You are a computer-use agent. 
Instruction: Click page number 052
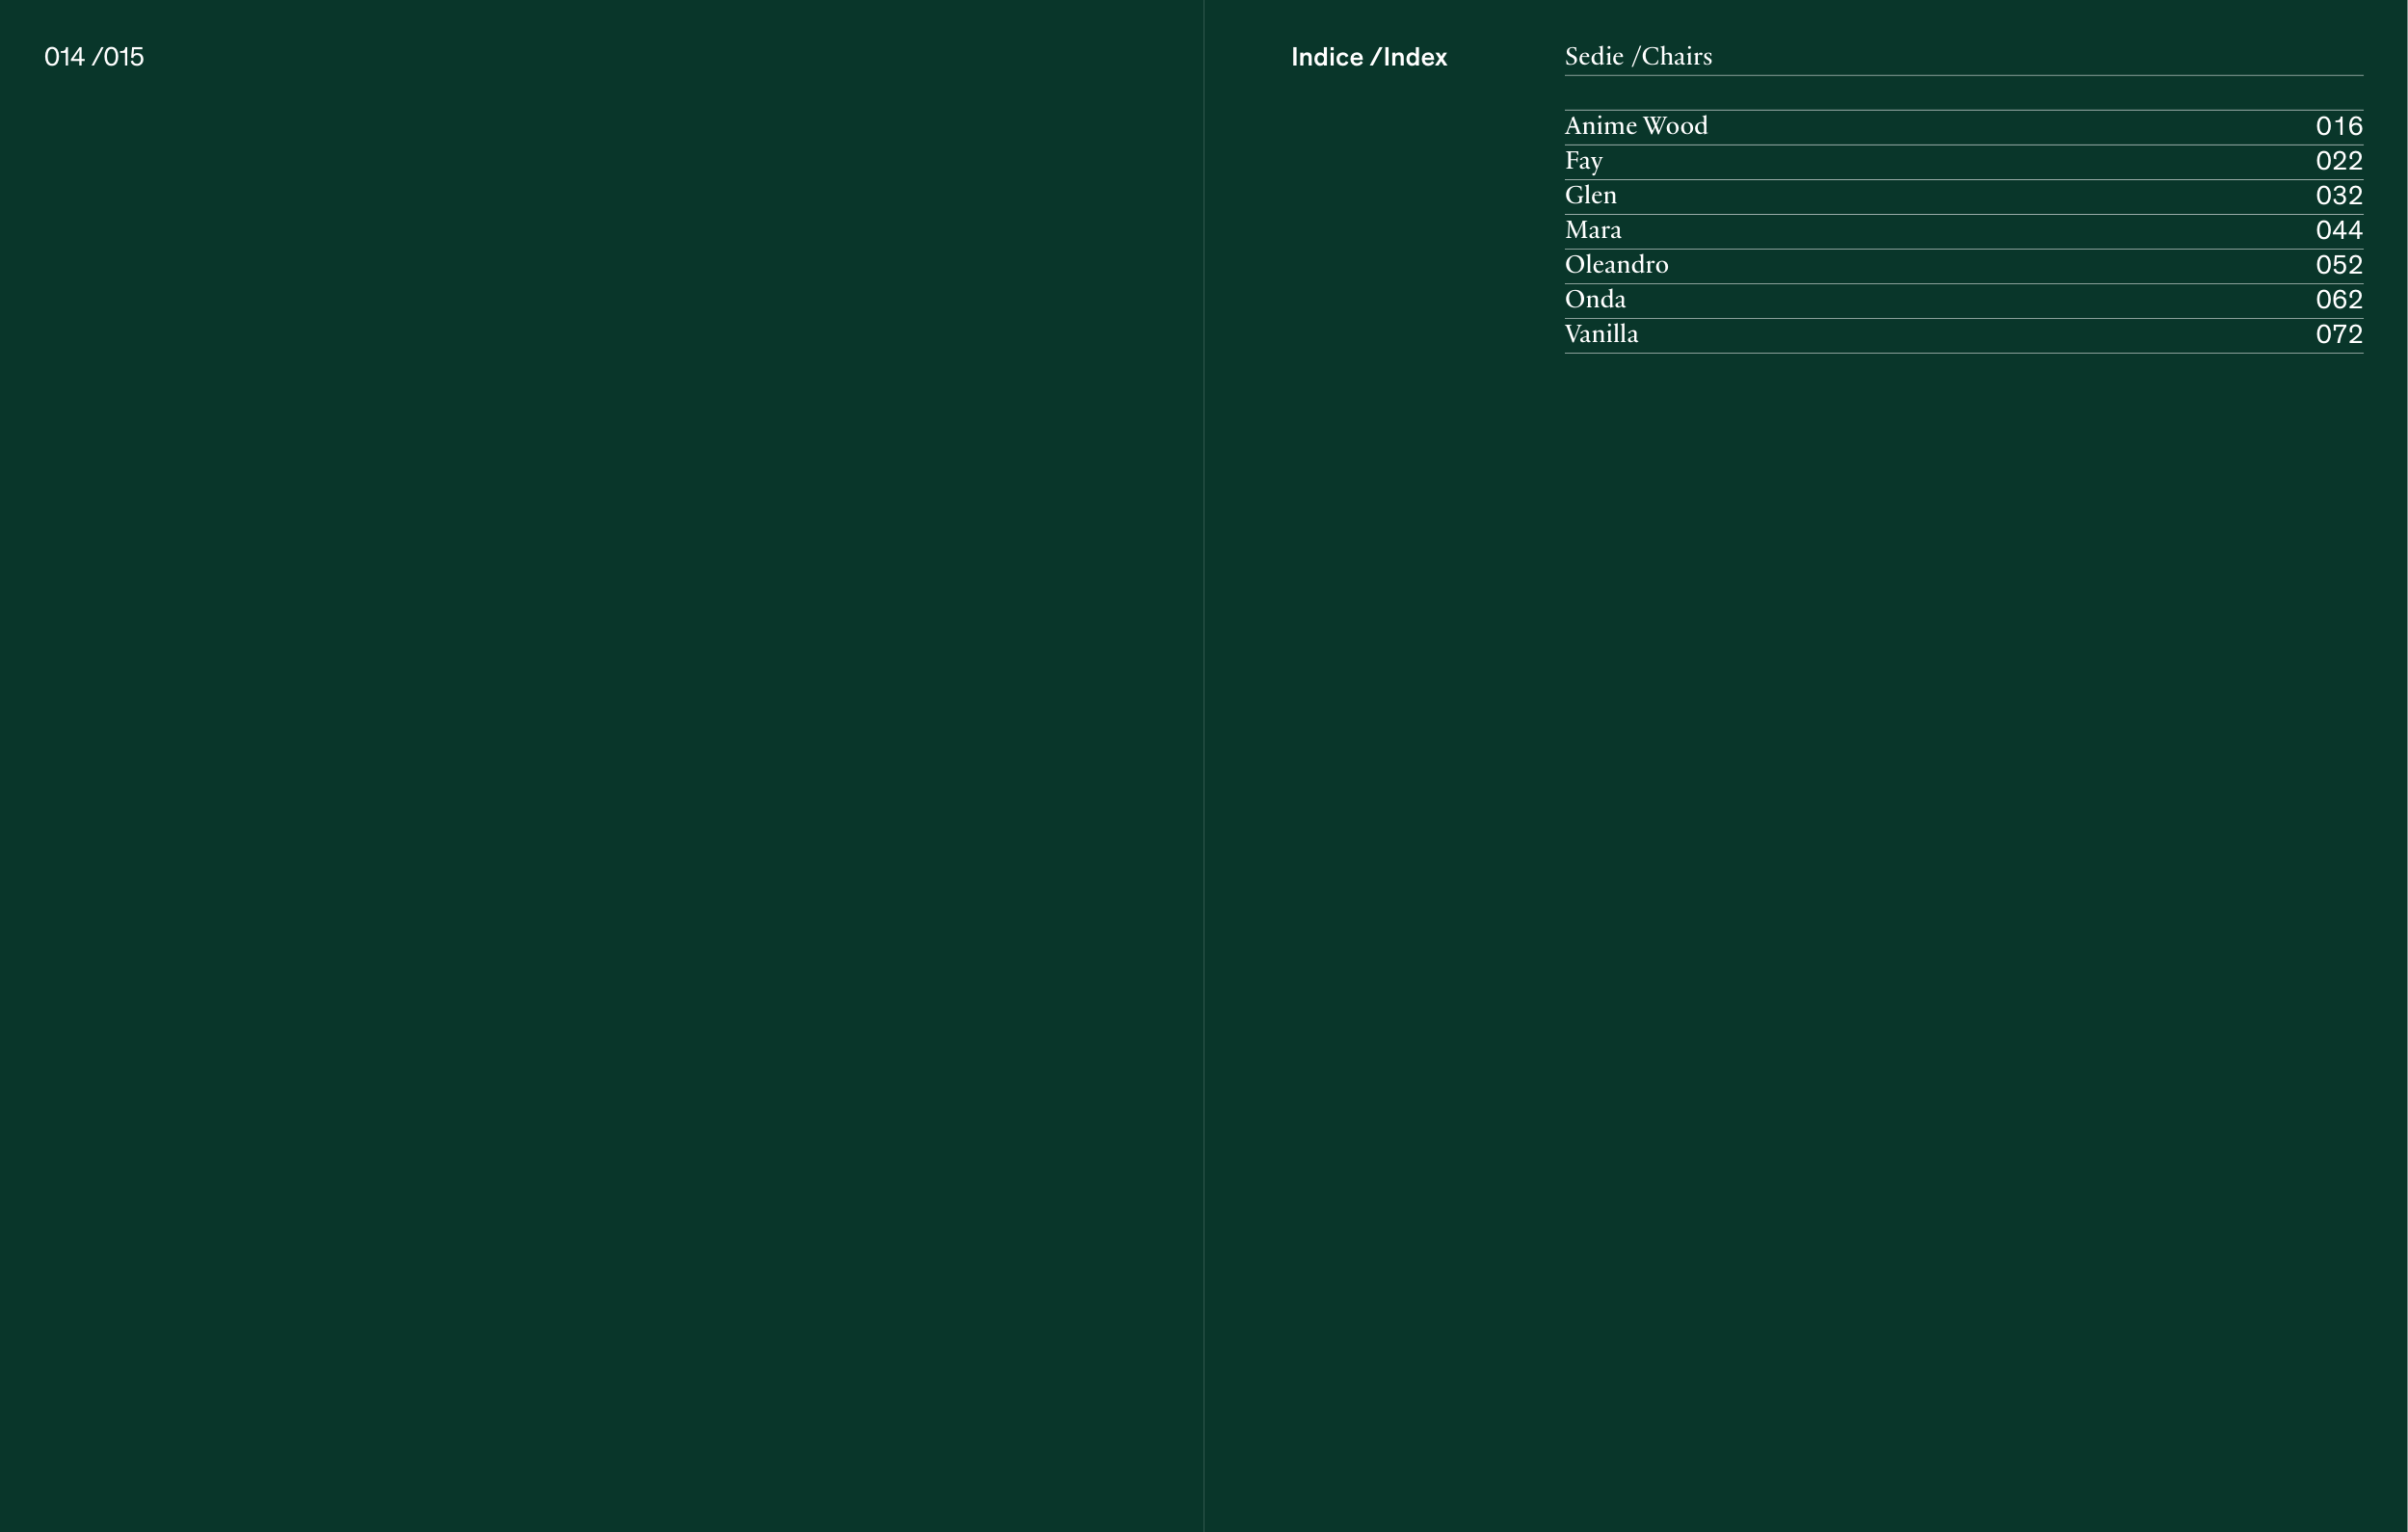[2338, 265]
